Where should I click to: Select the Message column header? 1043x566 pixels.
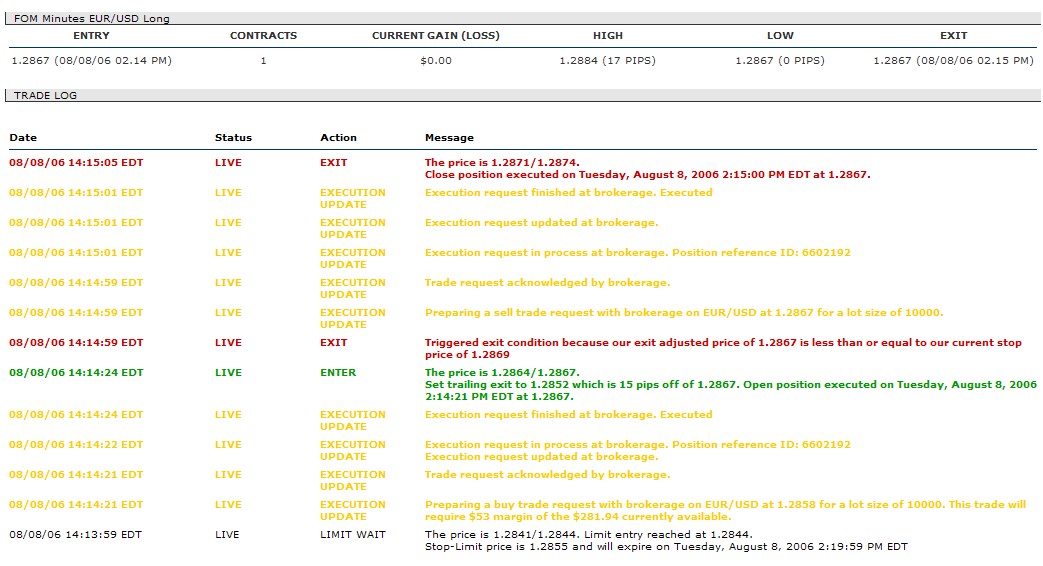tap(449, 138)
